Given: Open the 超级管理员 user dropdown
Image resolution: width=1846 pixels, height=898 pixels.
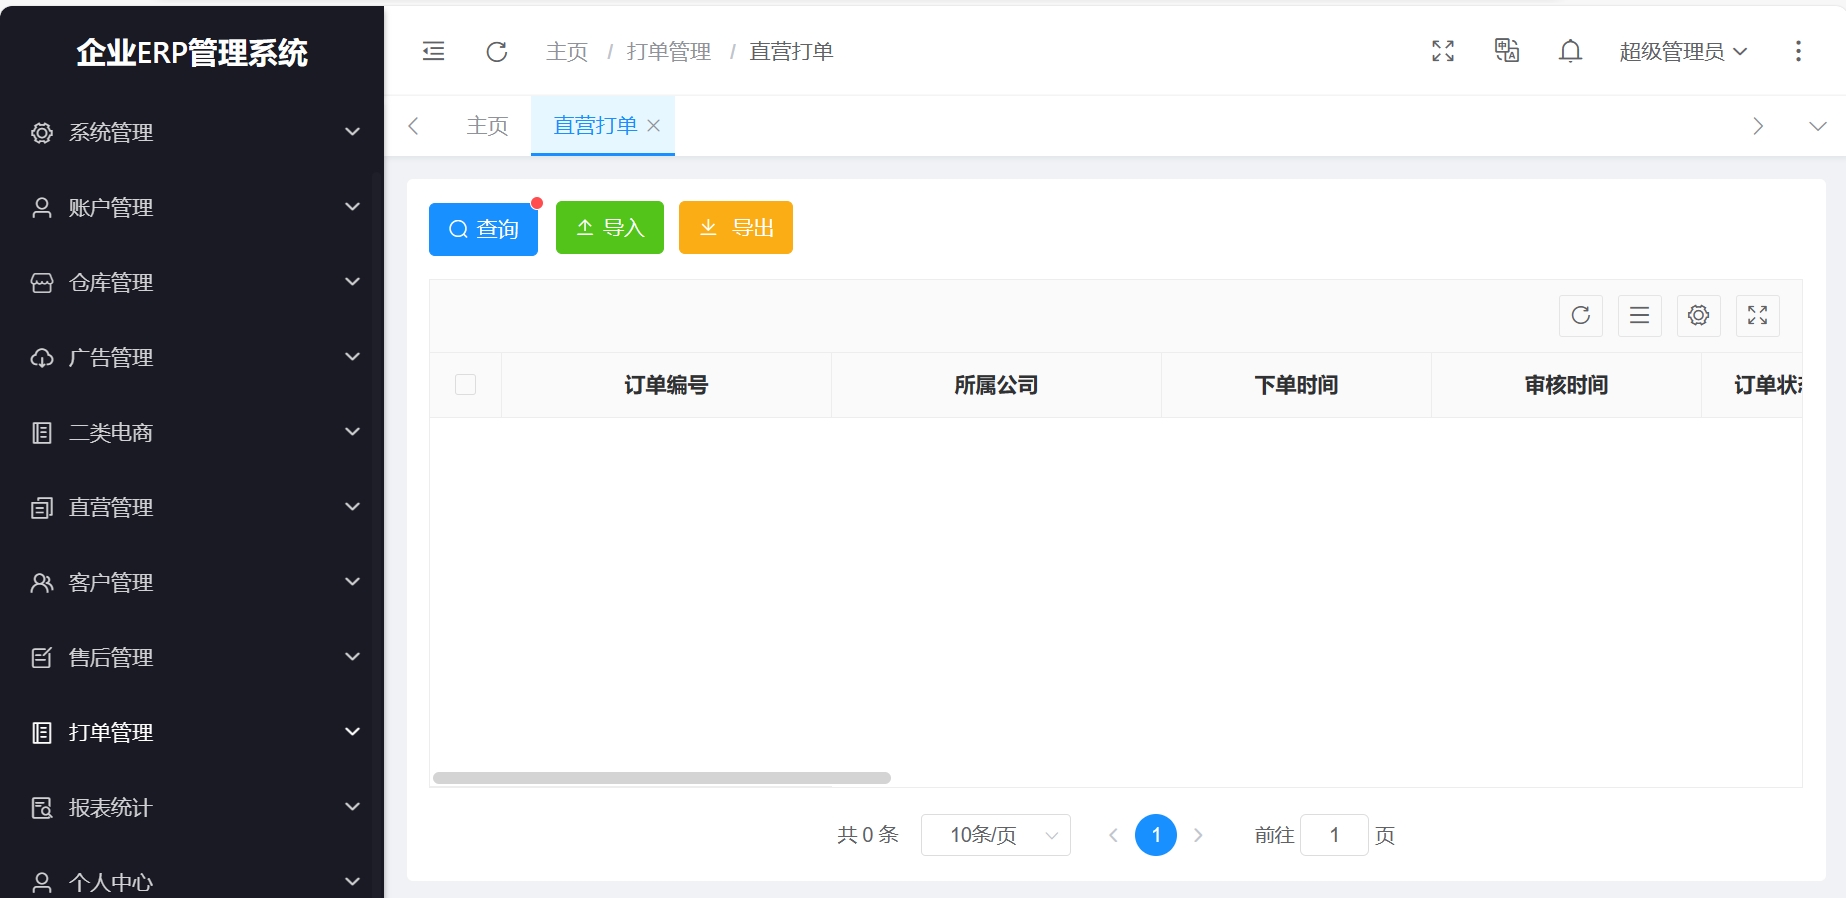Looking at the screenshot, I should [x=1683, y=52].
